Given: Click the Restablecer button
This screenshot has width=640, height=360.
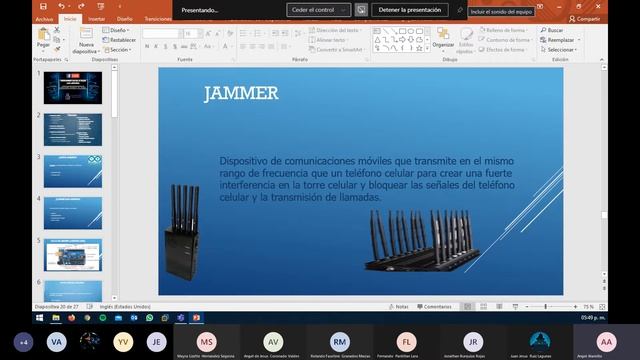Looking at the screenshot, I should [x=119, y=40].
